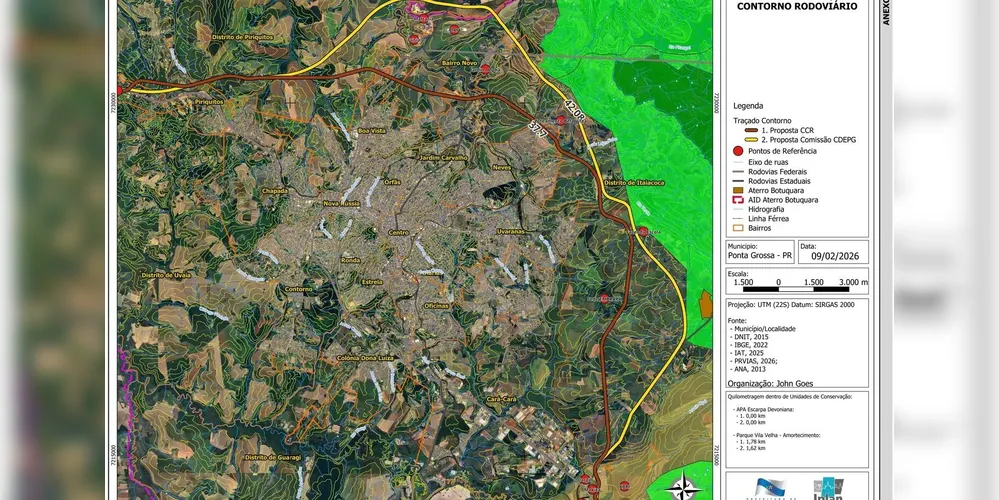
Task: Click the Organização: John Goes line
Action: point(770,383)
